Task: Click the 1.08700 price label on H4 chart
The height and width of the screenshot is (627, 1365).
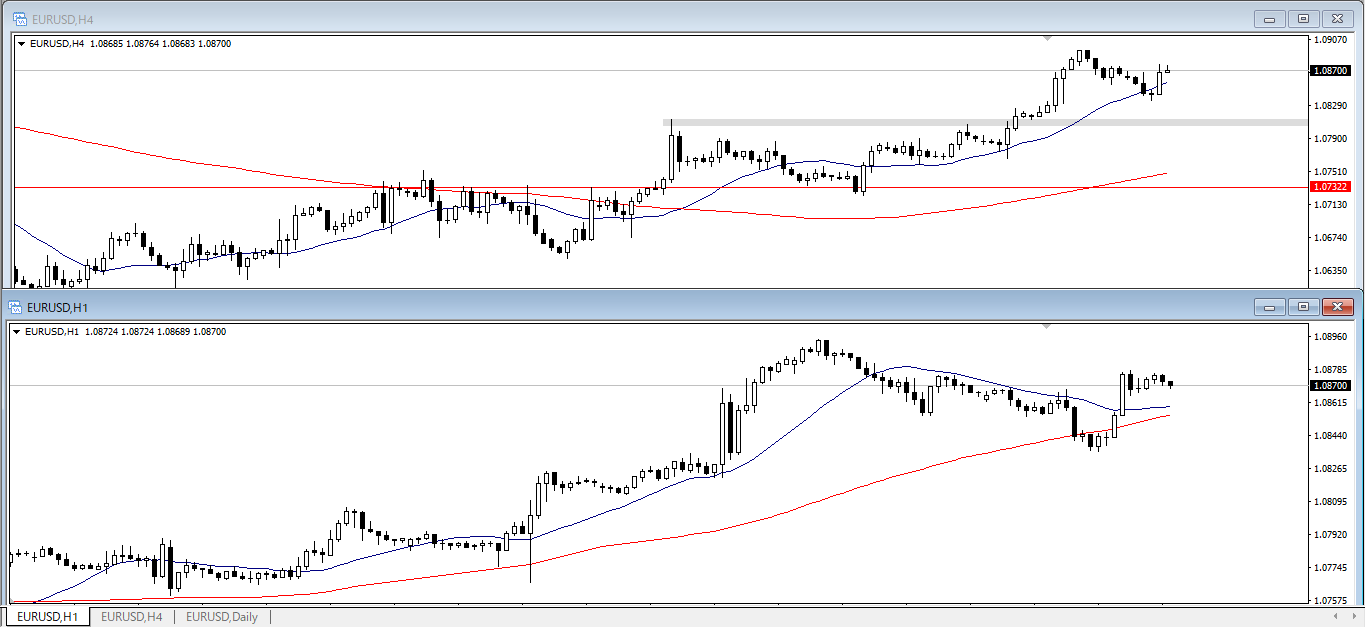Action: point(1330,70)
